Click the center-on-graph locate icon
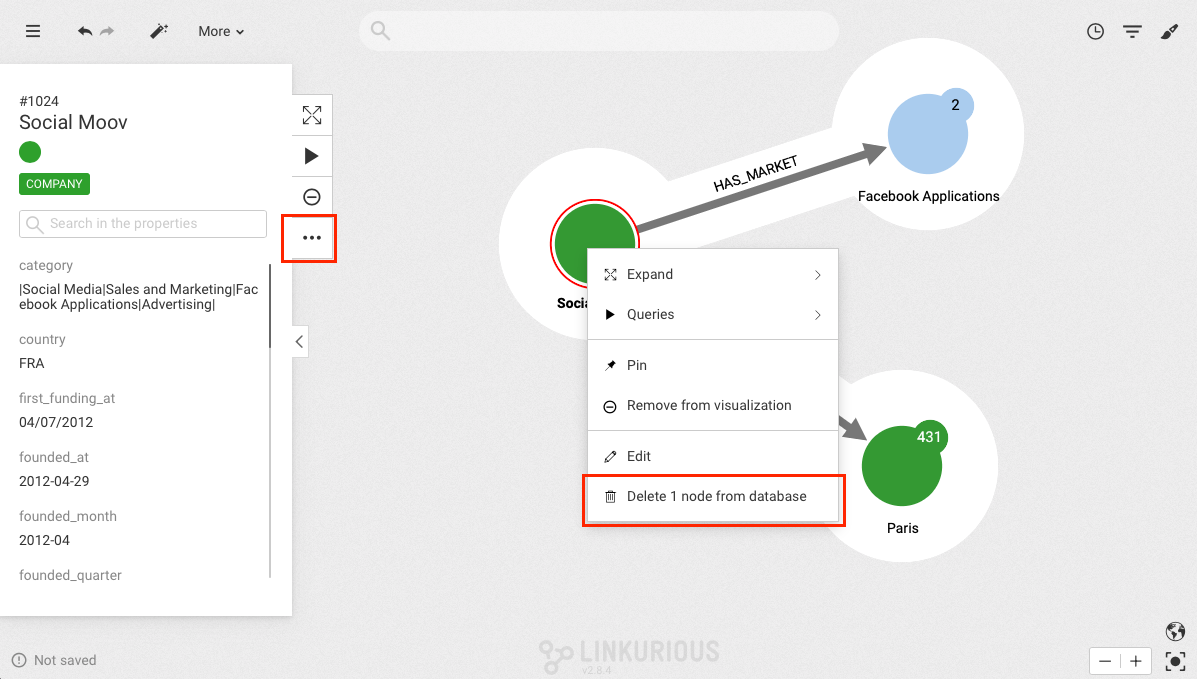This screenshot has width=1197, height=679. point(1175,661)
